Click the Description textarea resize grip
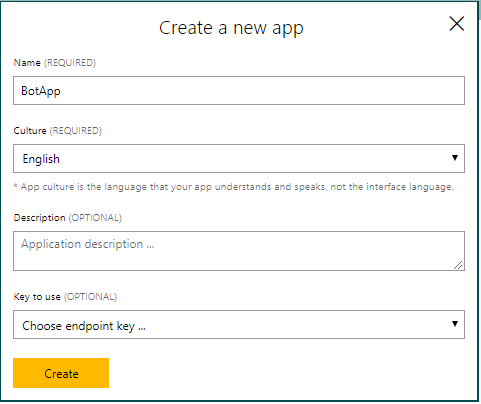Image resolution: width=481 pixels, height=404 pixels. [x=458, y=265]
